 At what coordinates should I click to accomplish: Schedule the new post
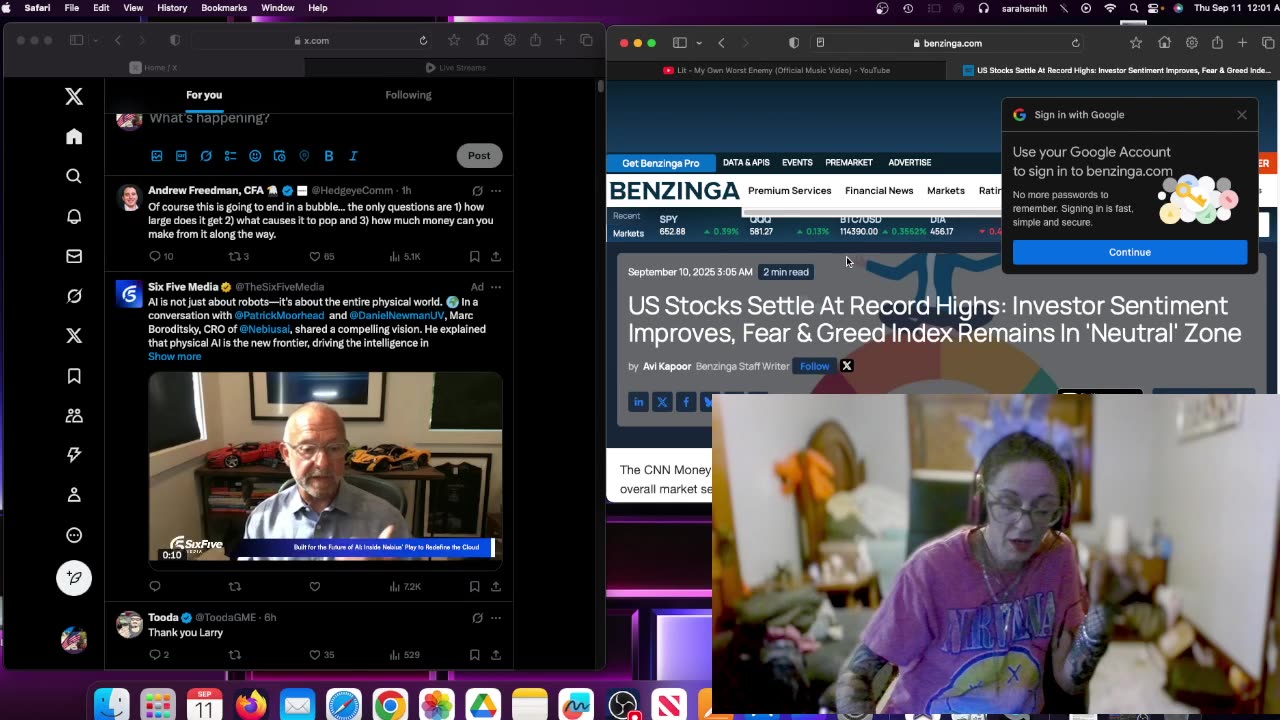pyautogui.click(x=279, y=156)
